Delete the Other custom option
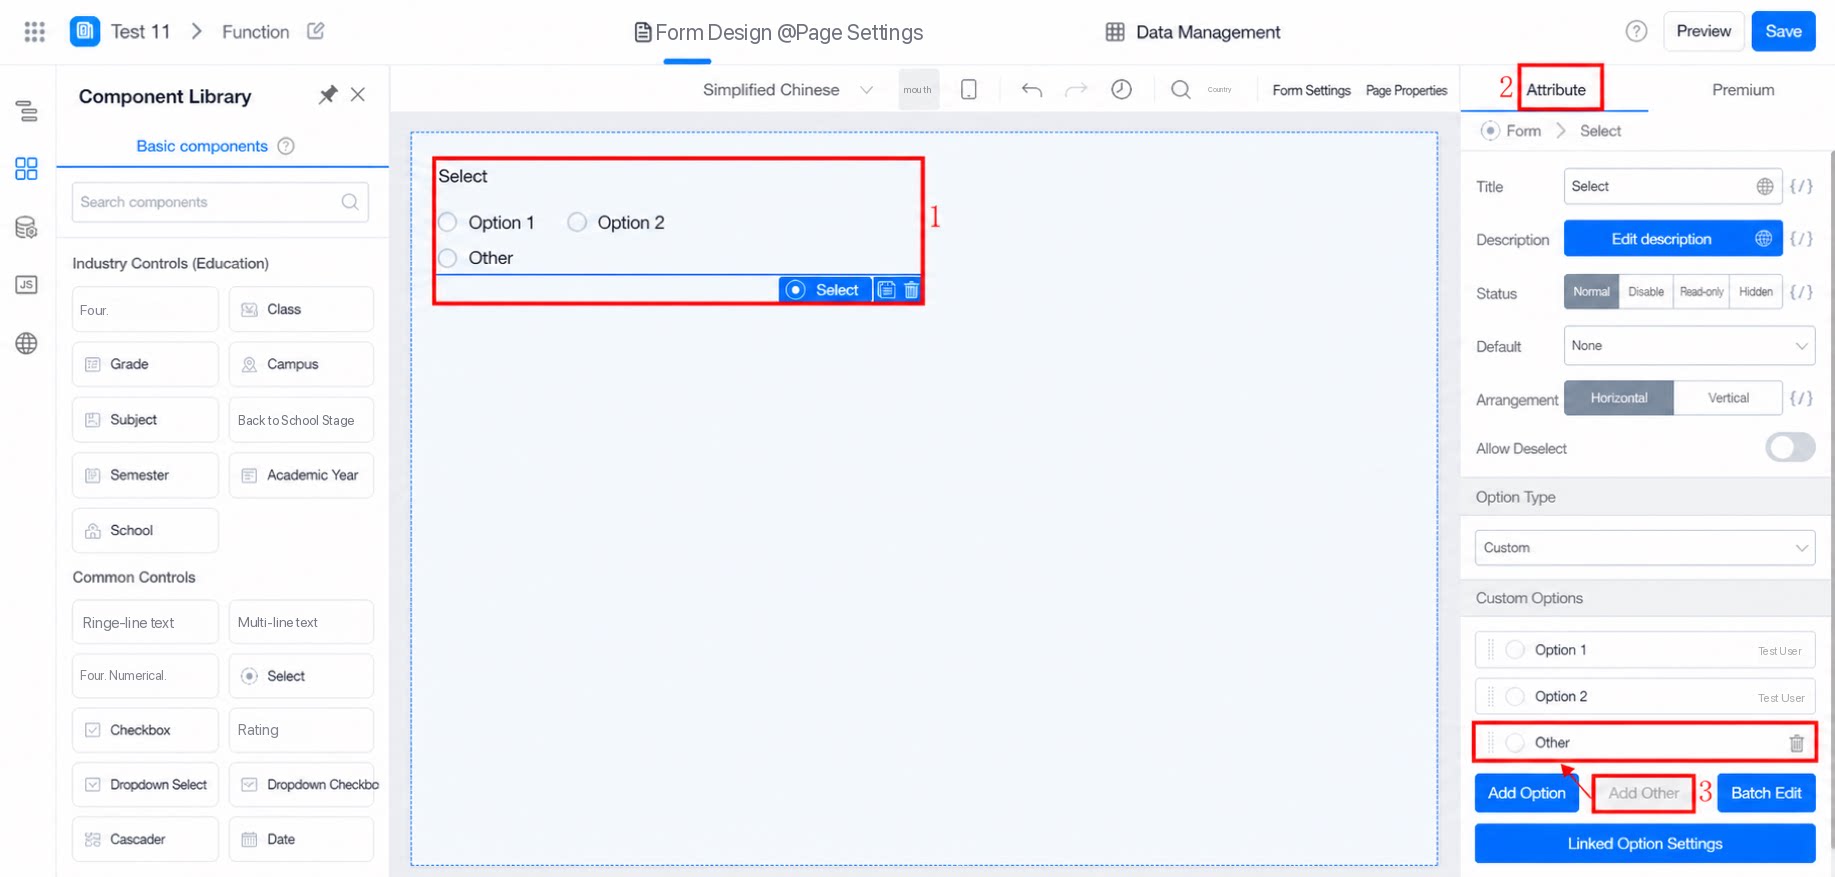1835x877 pixels. pyautogui.click(x=1796, y=743)
